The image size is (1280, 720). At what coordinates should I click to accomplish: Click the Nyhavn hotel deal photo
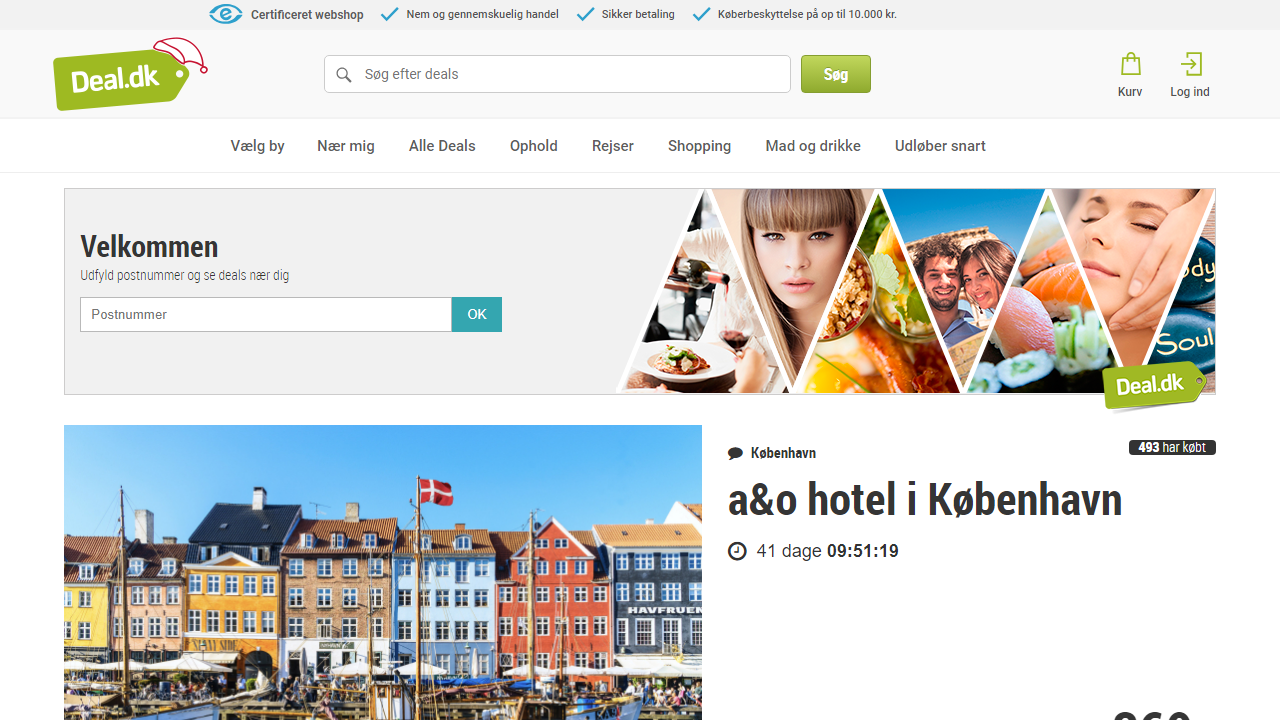382,573
